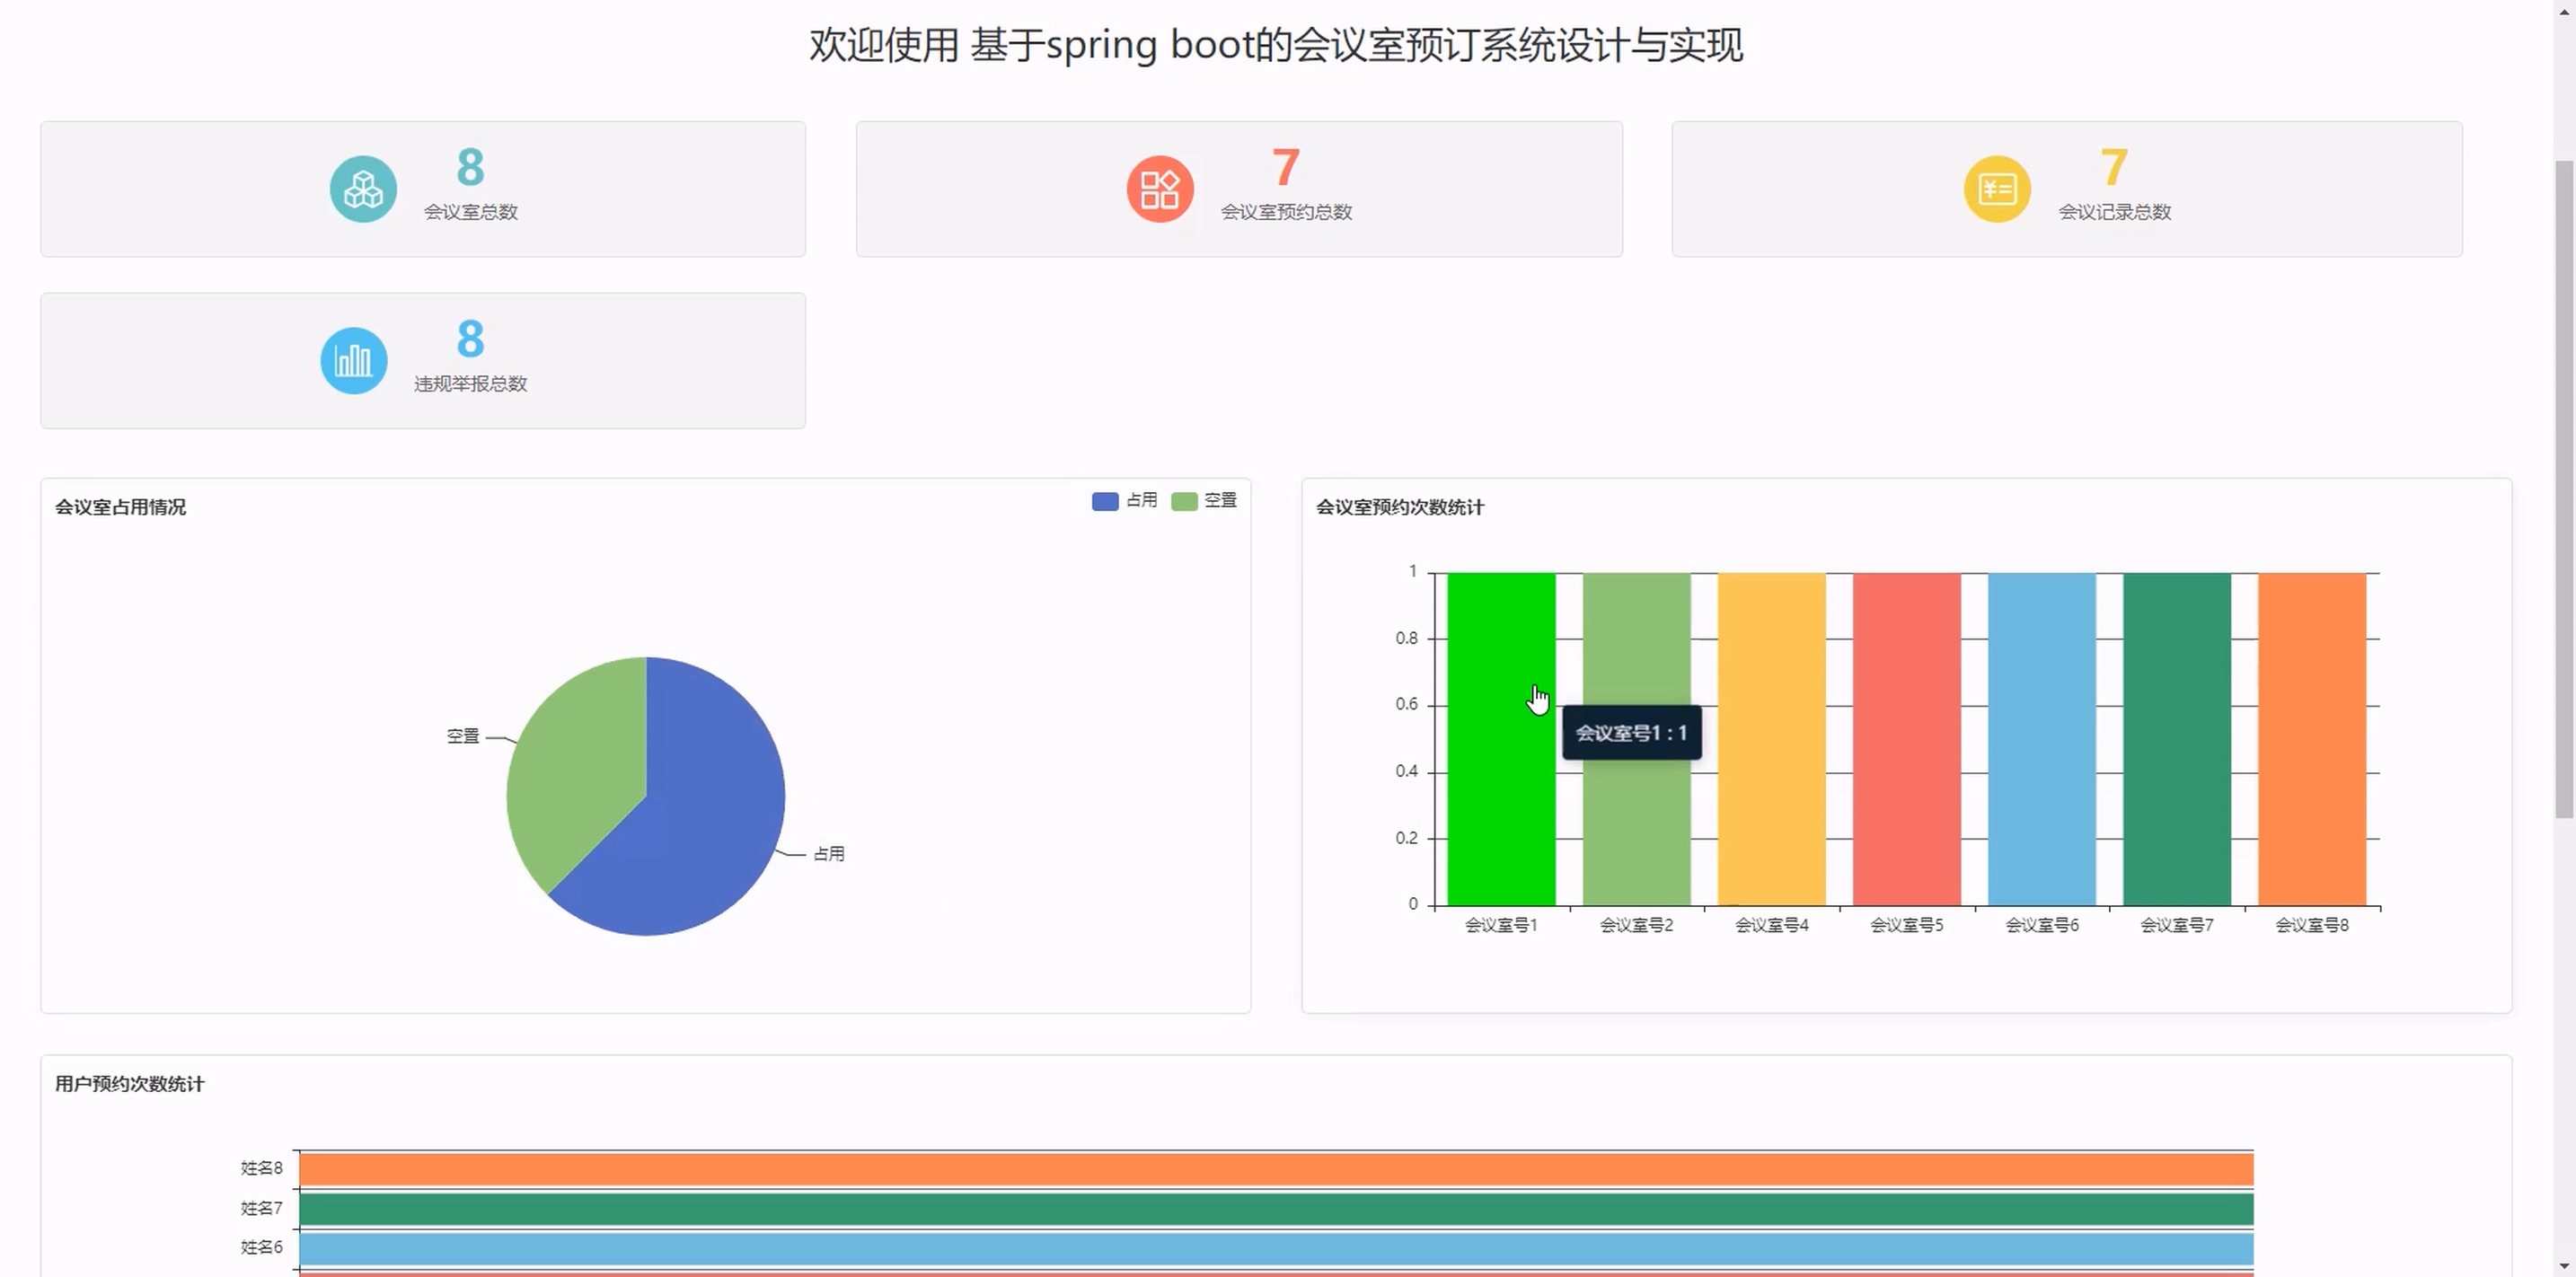Click the orange 会议室号8 bar
This screenshot has height=1277, width=2576.
2311,740
